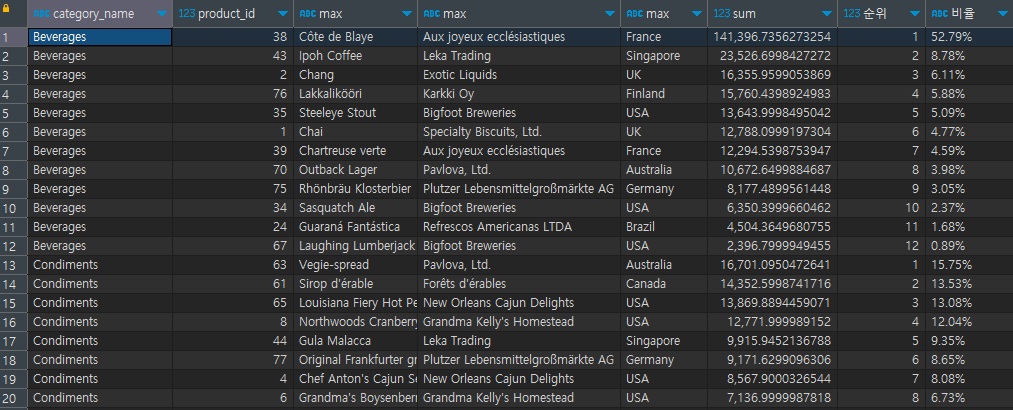Select cell Brazil
The height and width of the screenshot is (410, 1013).
pos(664,227)
